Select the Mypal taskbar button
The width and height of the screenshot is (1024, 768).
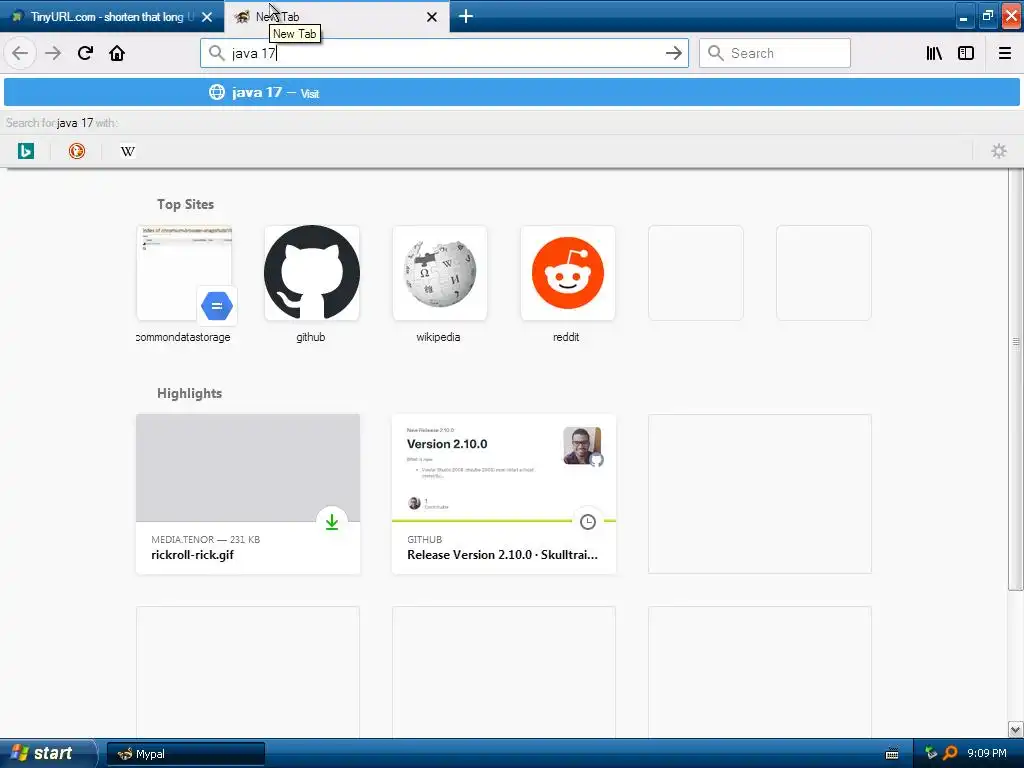(185, 754)
